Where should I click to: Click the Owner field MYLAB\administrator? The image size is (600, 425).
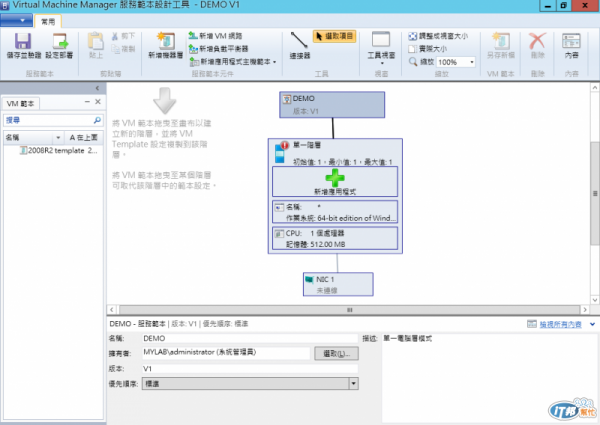pyautogui.click(x=226, y=353)
